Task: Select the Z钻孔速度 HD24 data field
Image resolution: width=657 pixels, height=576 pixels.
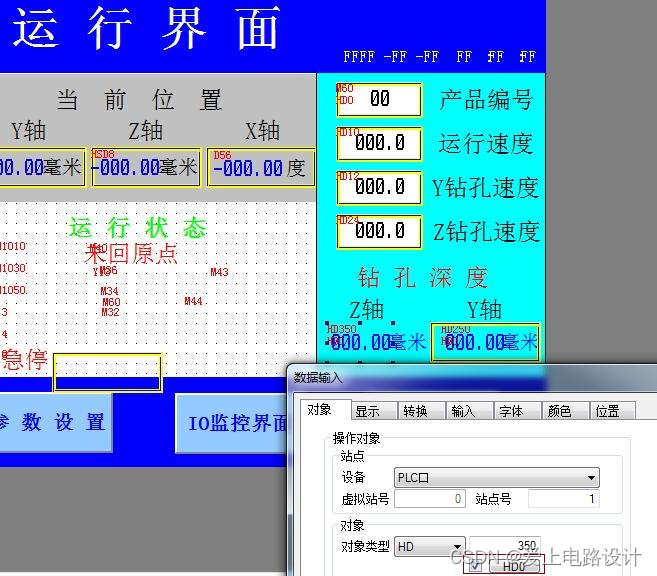Action: [x=378, y=232]
